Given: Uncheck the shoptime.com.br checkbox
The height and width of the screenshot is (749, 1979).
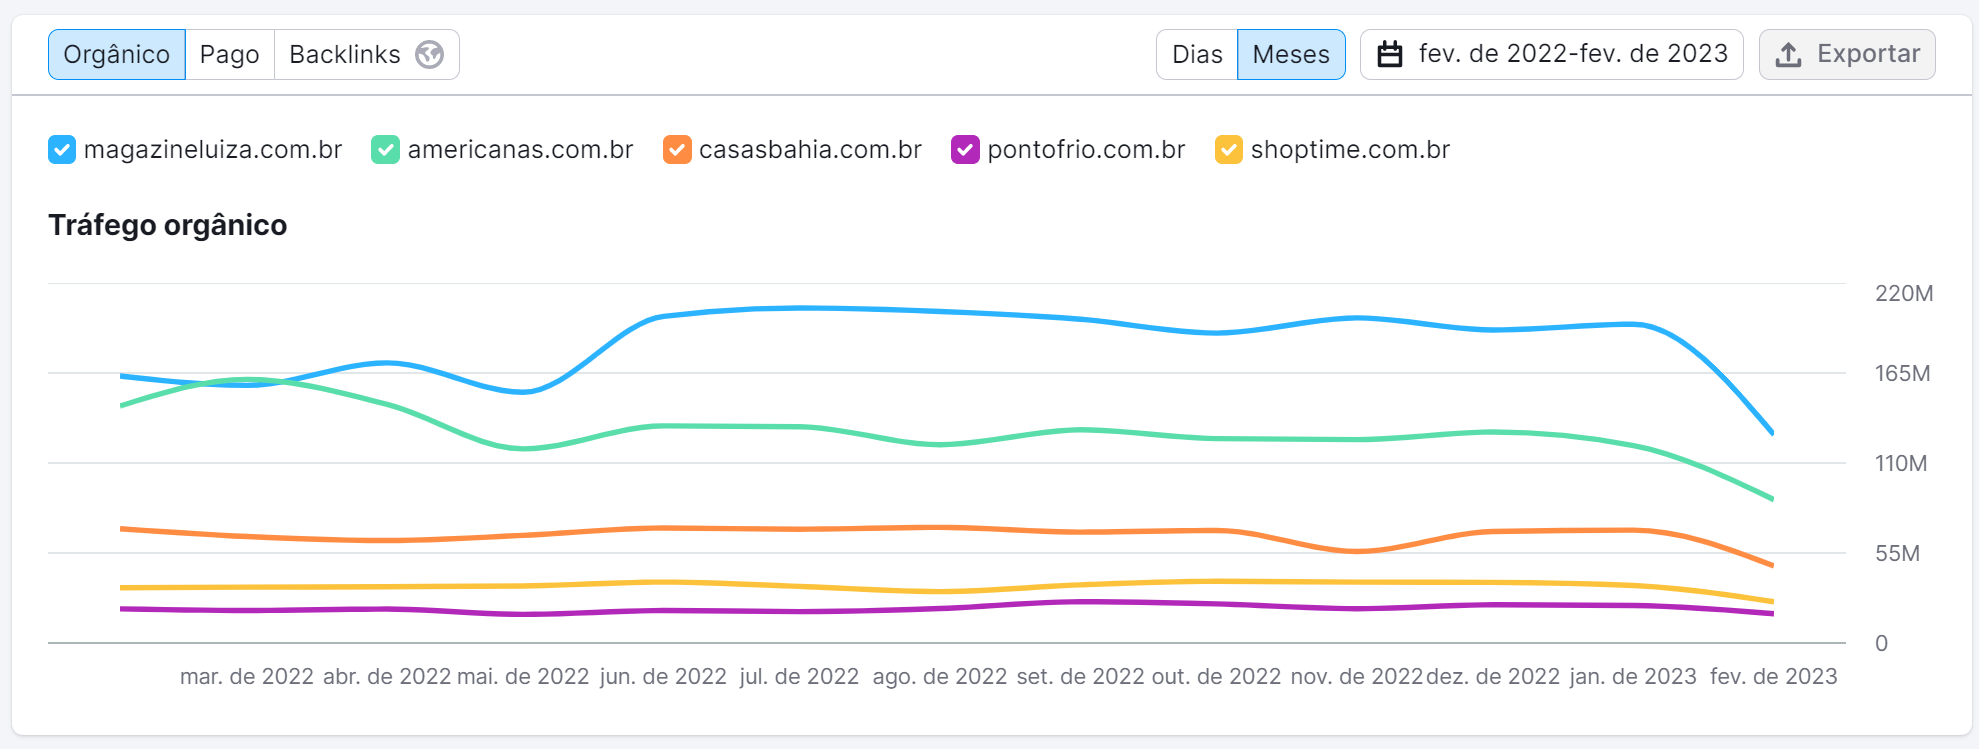Looking at the screenshot, I should (1228, 150).
